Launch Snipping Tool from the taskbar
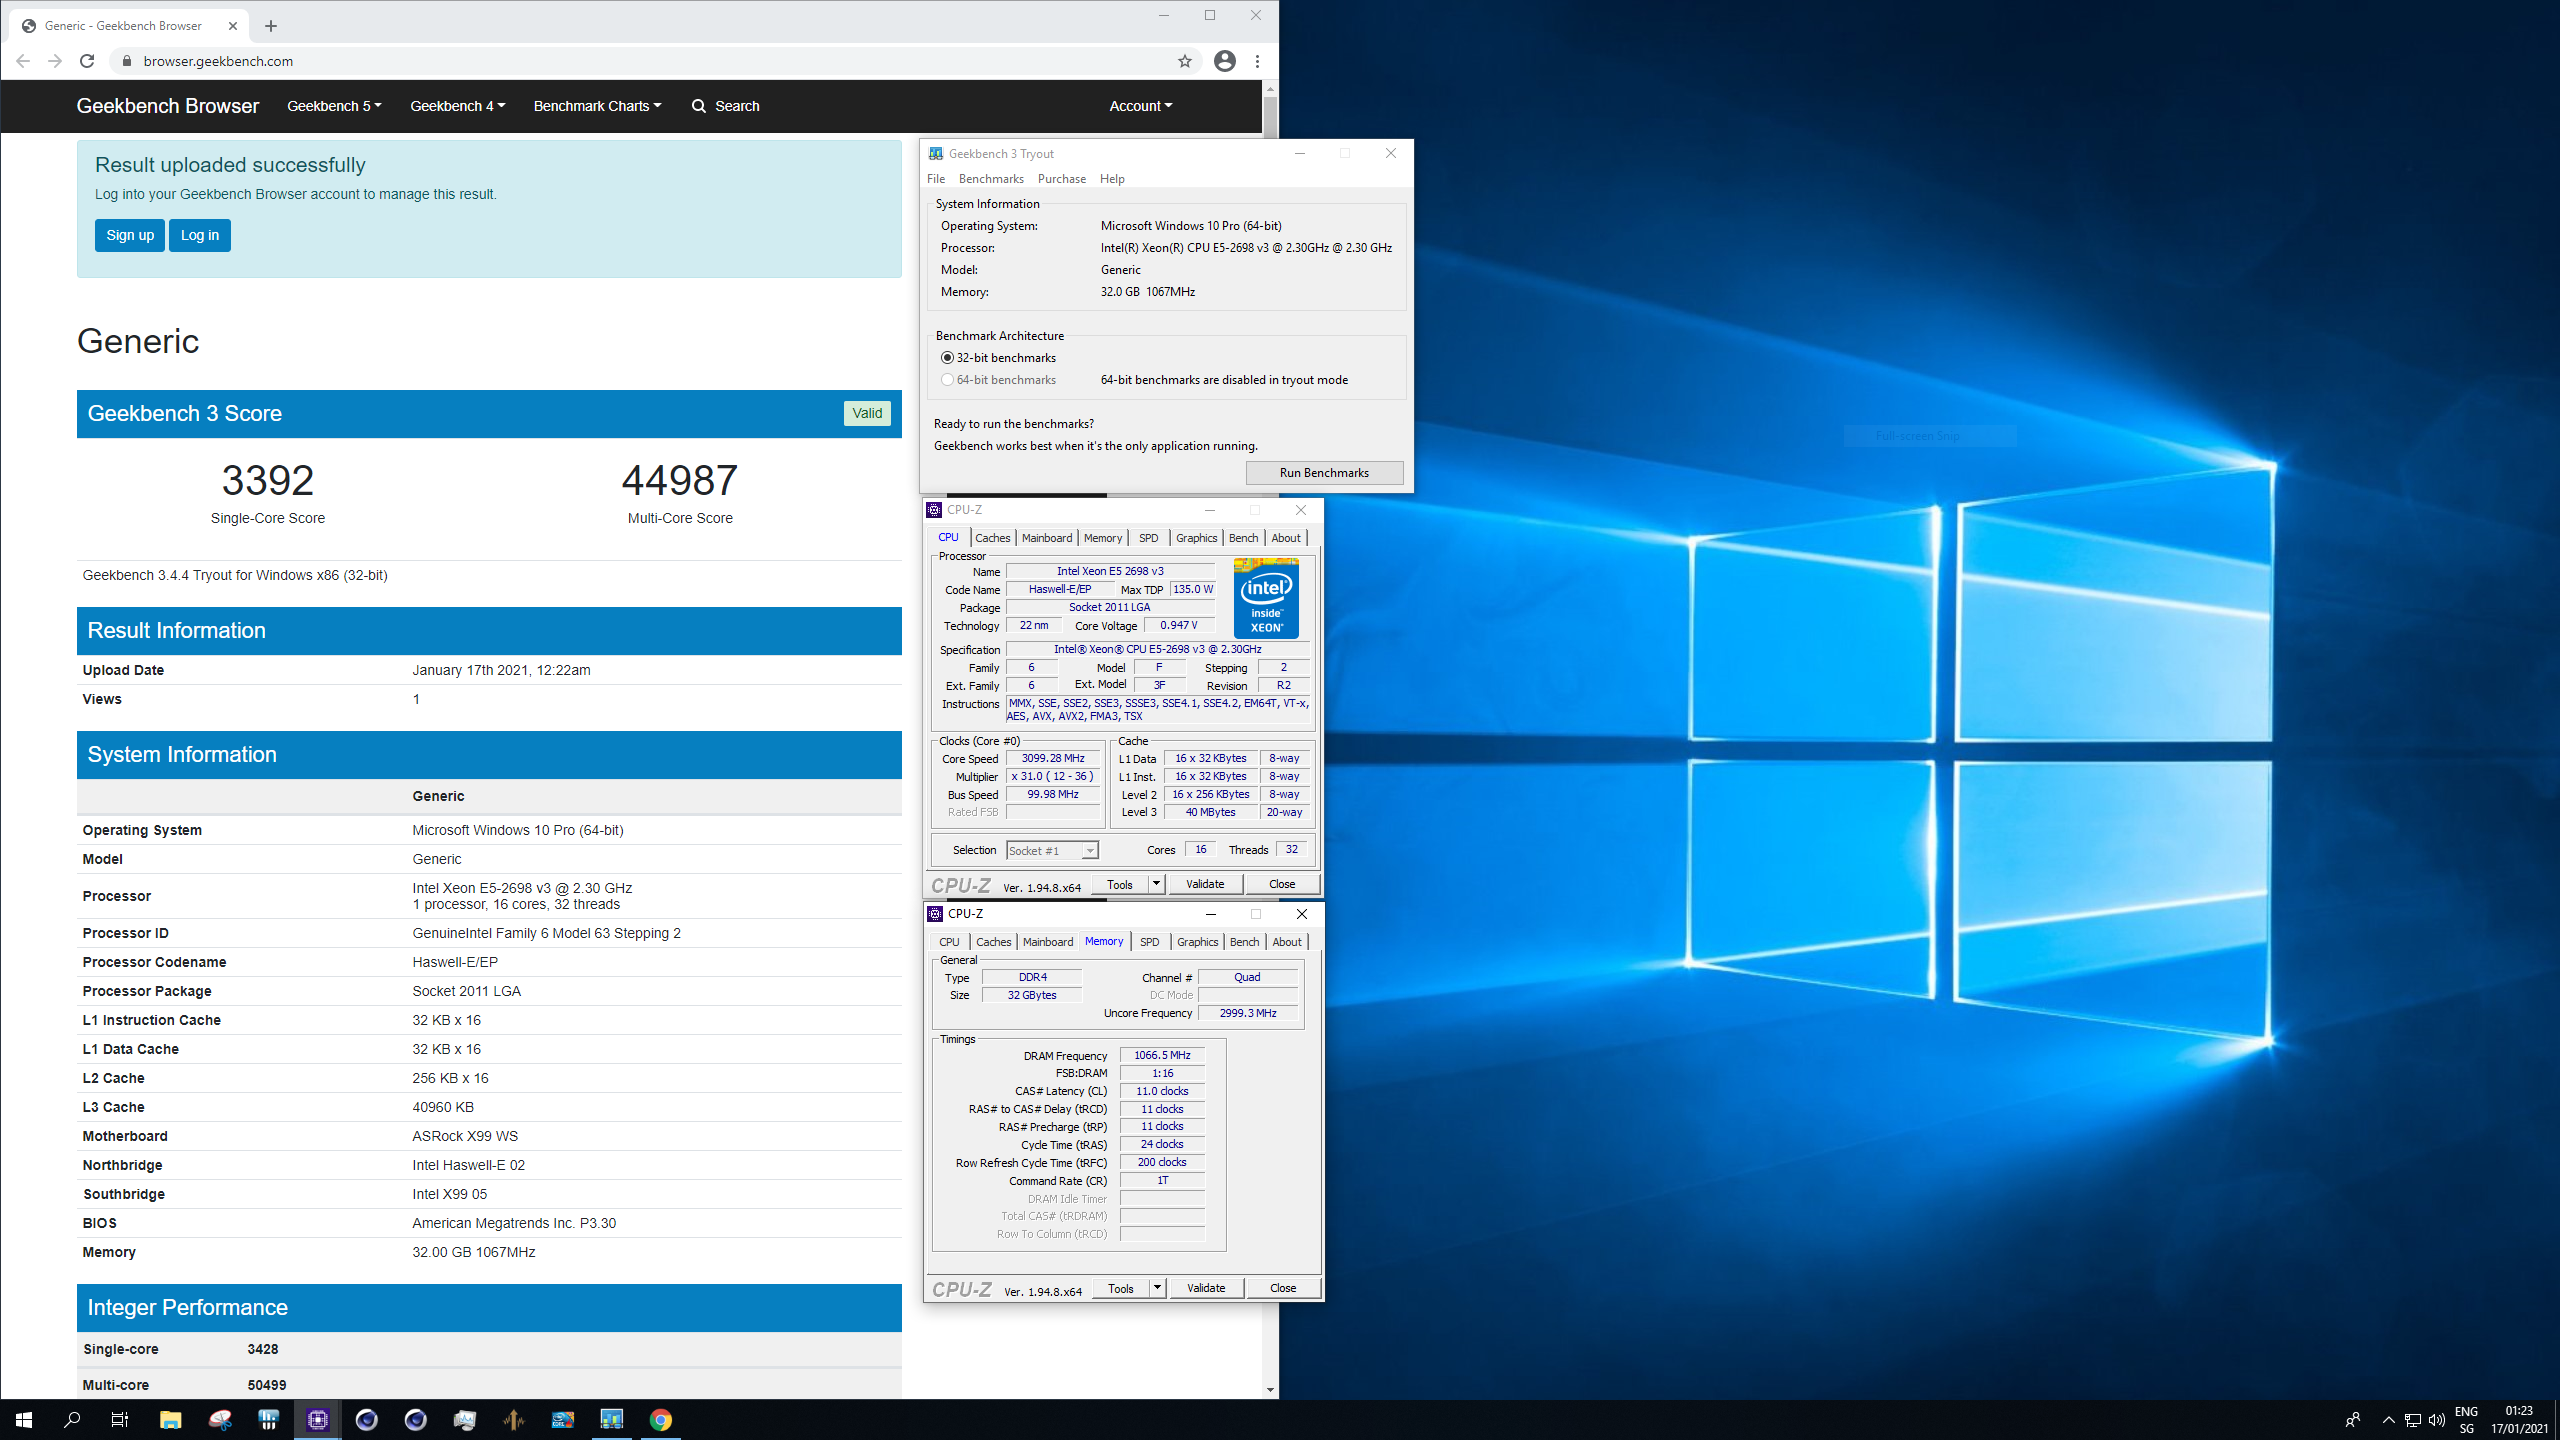Viewport: 2560px width, 1440px height. pyautogui.click(x=220, y=1420)
